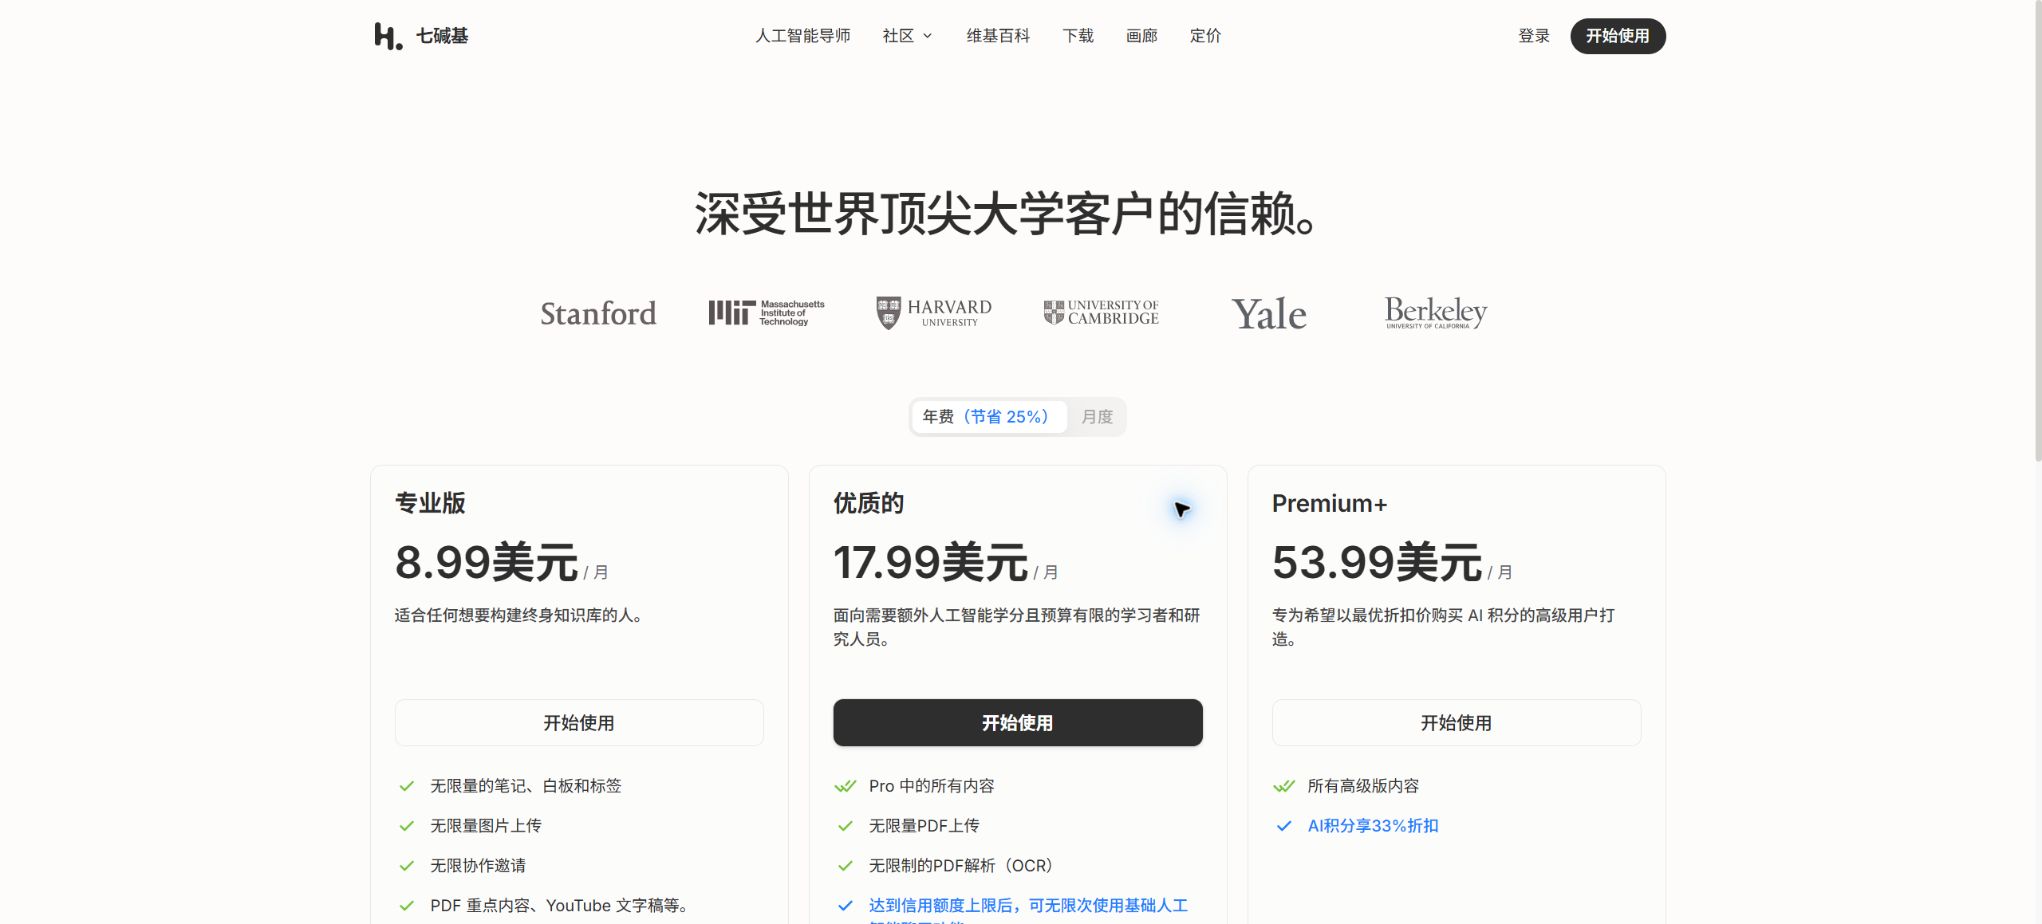The height and width of the screenshot is (924, 2042).
Task: Click the 登录 link
Action: click(1534, 36)
